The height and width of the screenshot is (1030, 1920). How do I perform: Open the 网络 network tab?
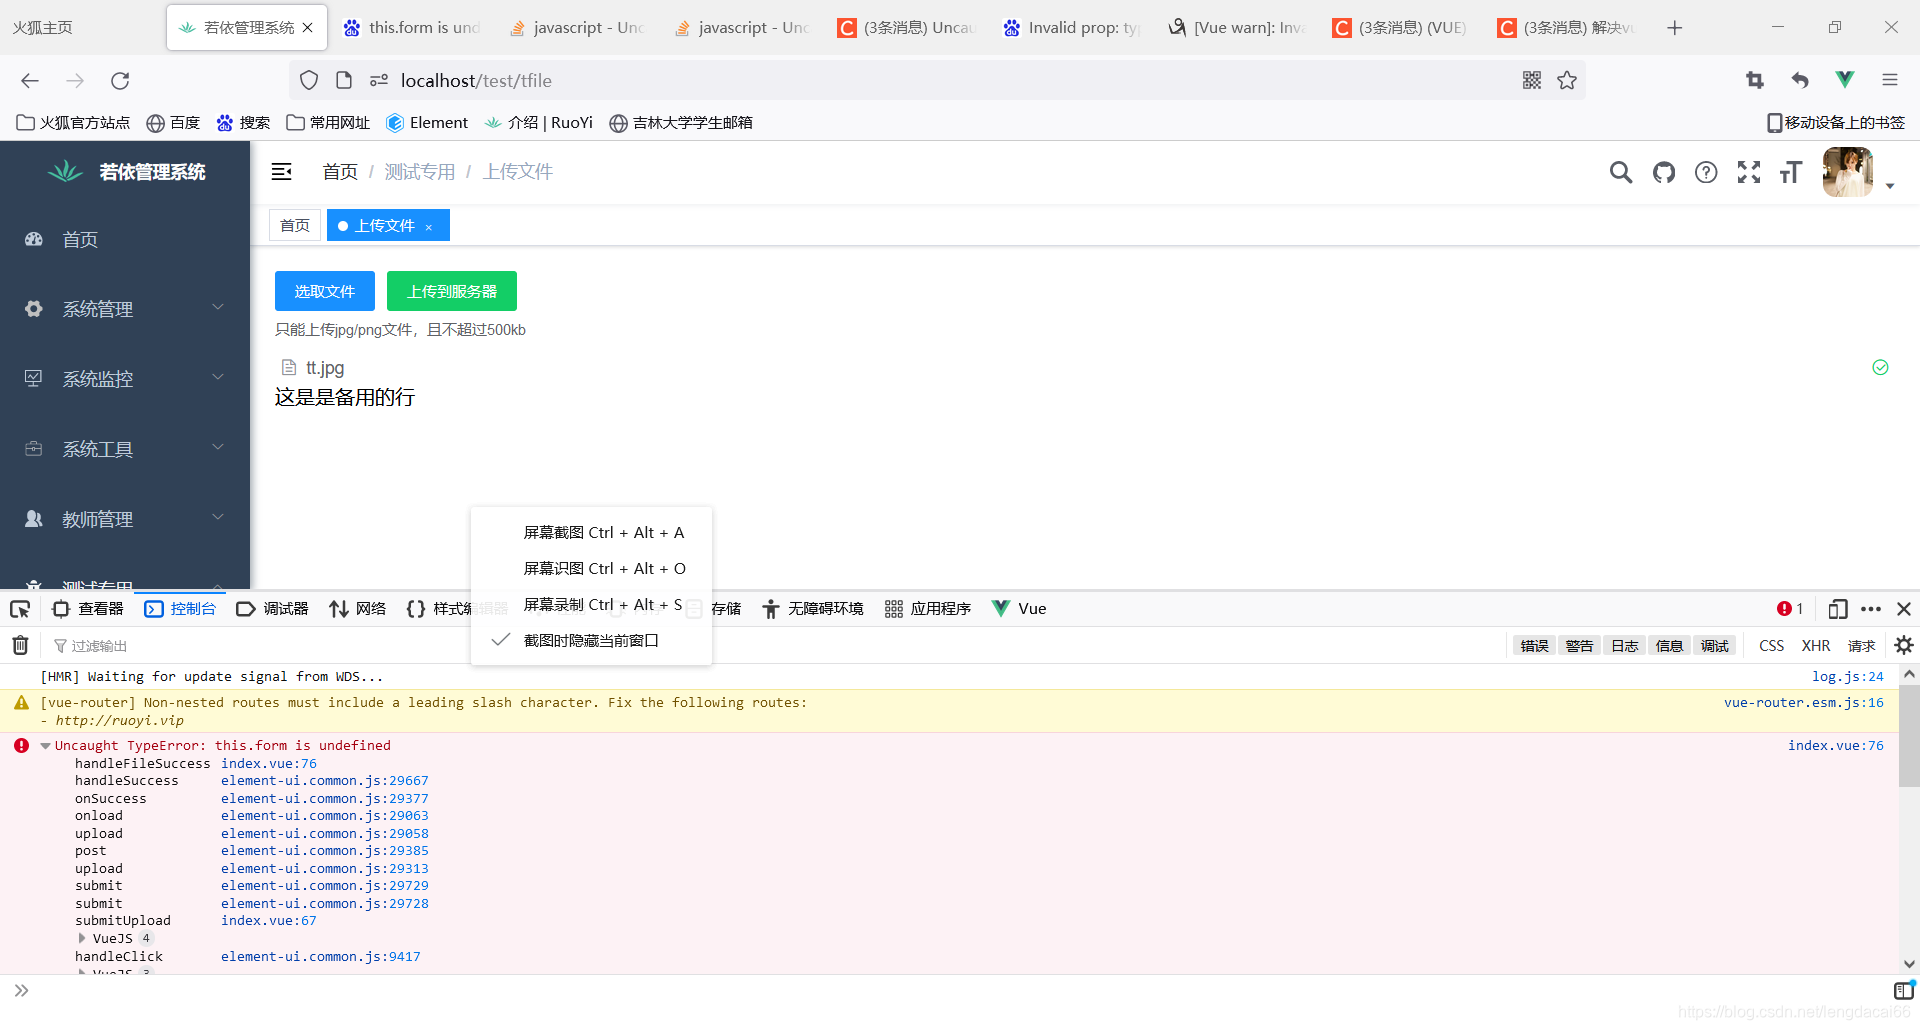[358, 609]
